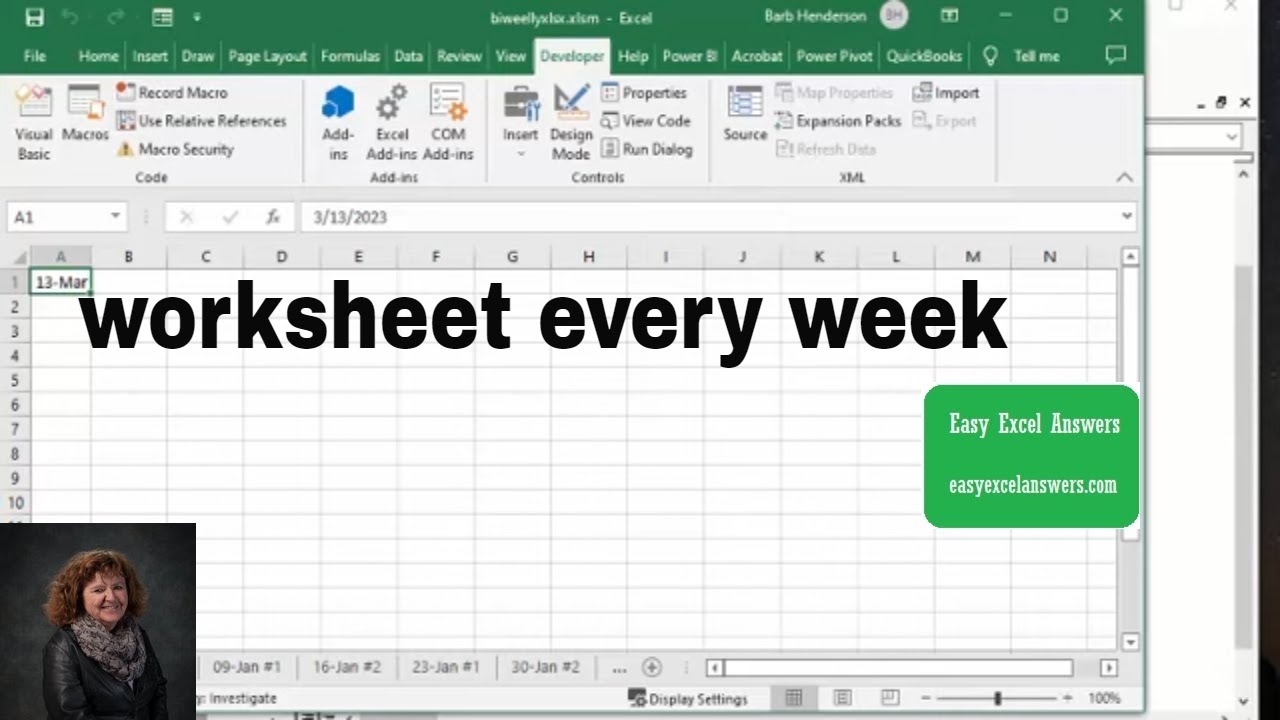This screenshot has width=1280, height=720.
Task: Click the formula bar showing 3/13/2023
Action: (x=700, y=217)
